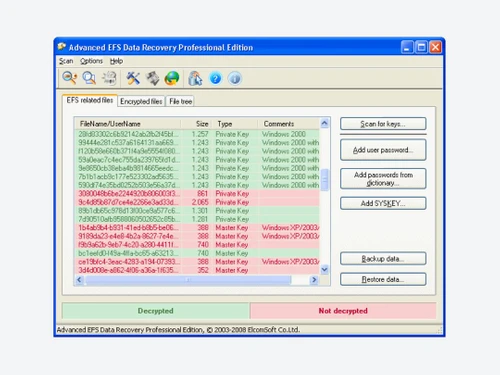Click the horizontal scroll right arrow

(x=314, y=280)
